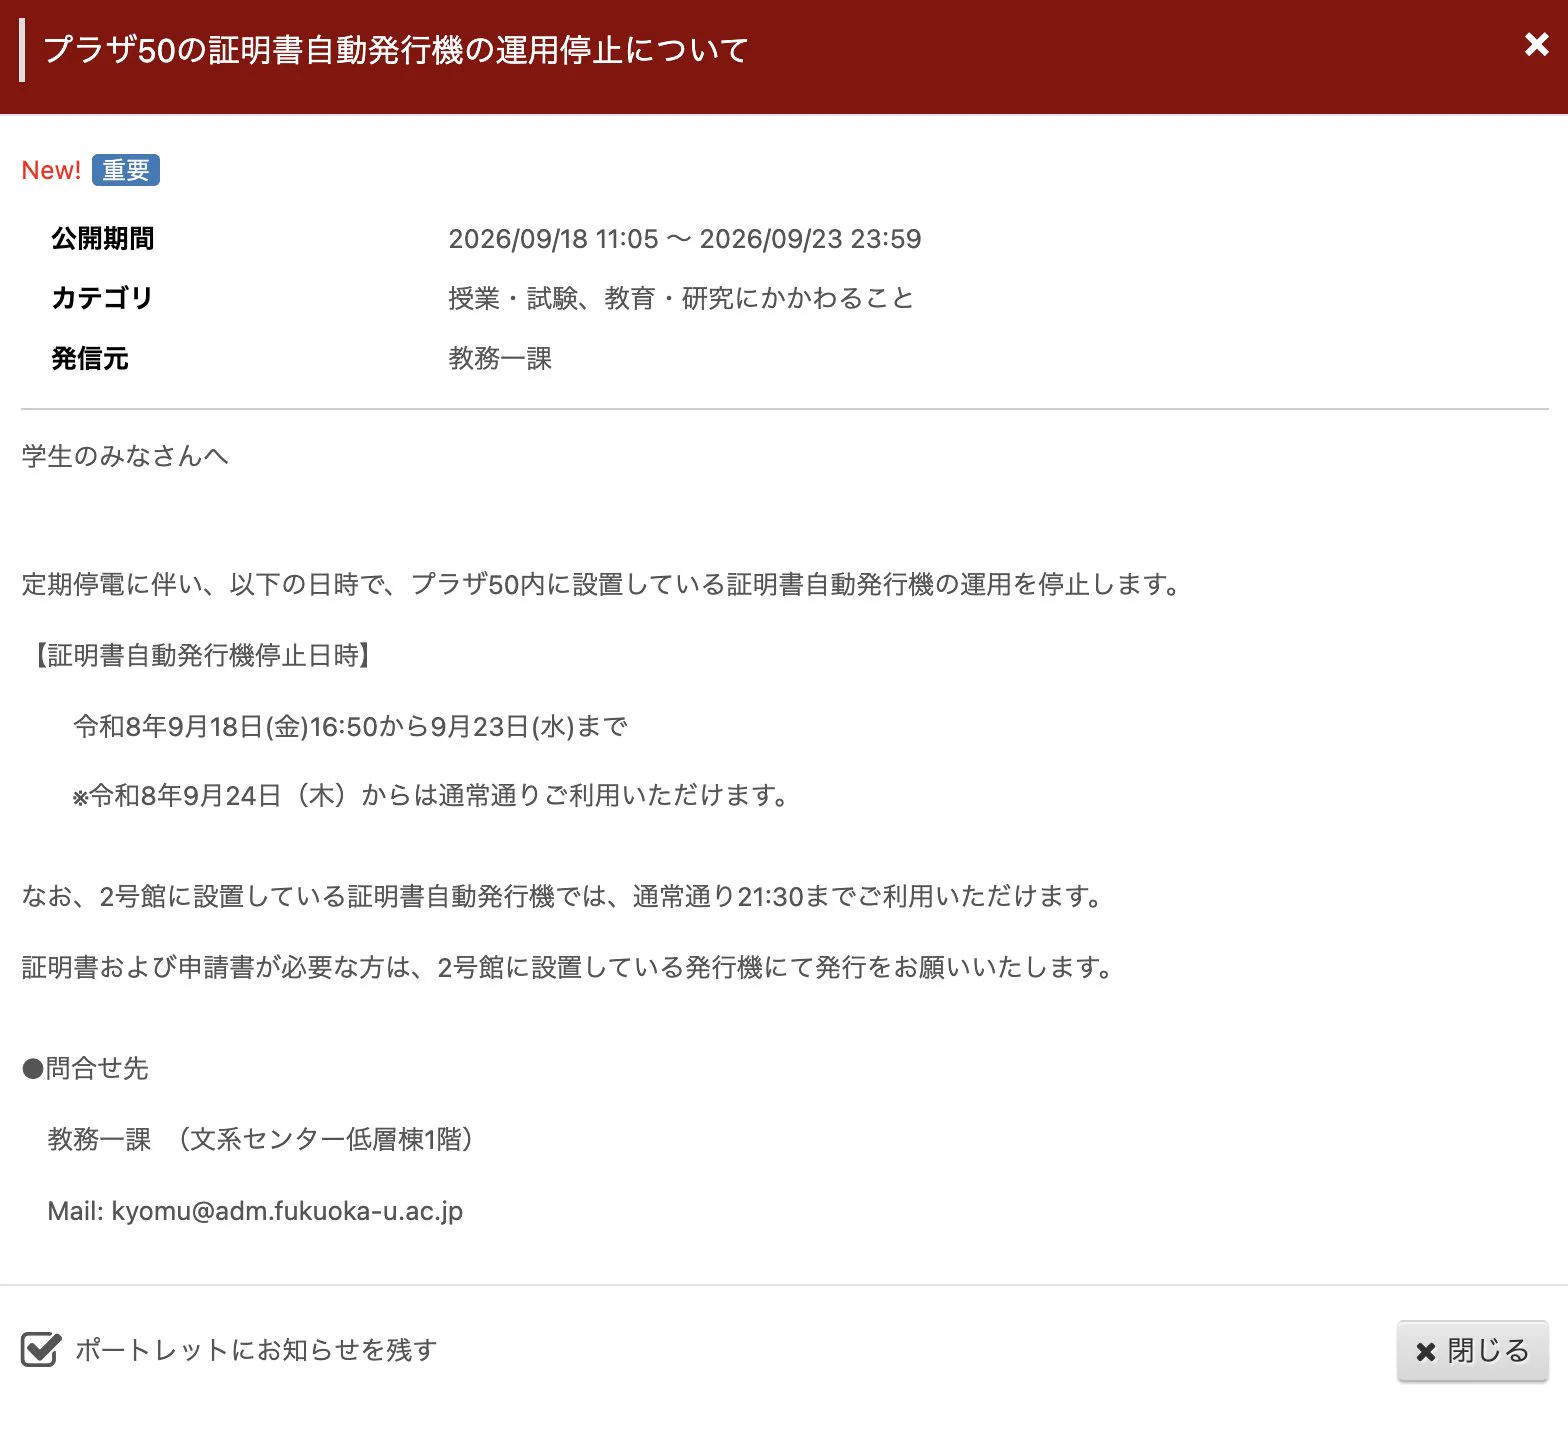The height and width of the screenshot is (1430, 1568).
Task: Click category value 授業・試験、教育・研究にかかわること
Action: click(681, 298)
